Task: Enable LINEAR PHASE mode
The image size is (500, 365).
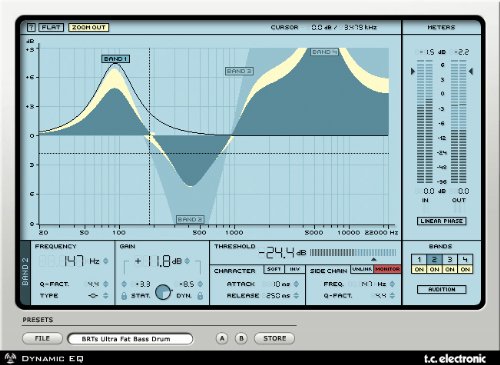Action: click(x=441, y=221)
